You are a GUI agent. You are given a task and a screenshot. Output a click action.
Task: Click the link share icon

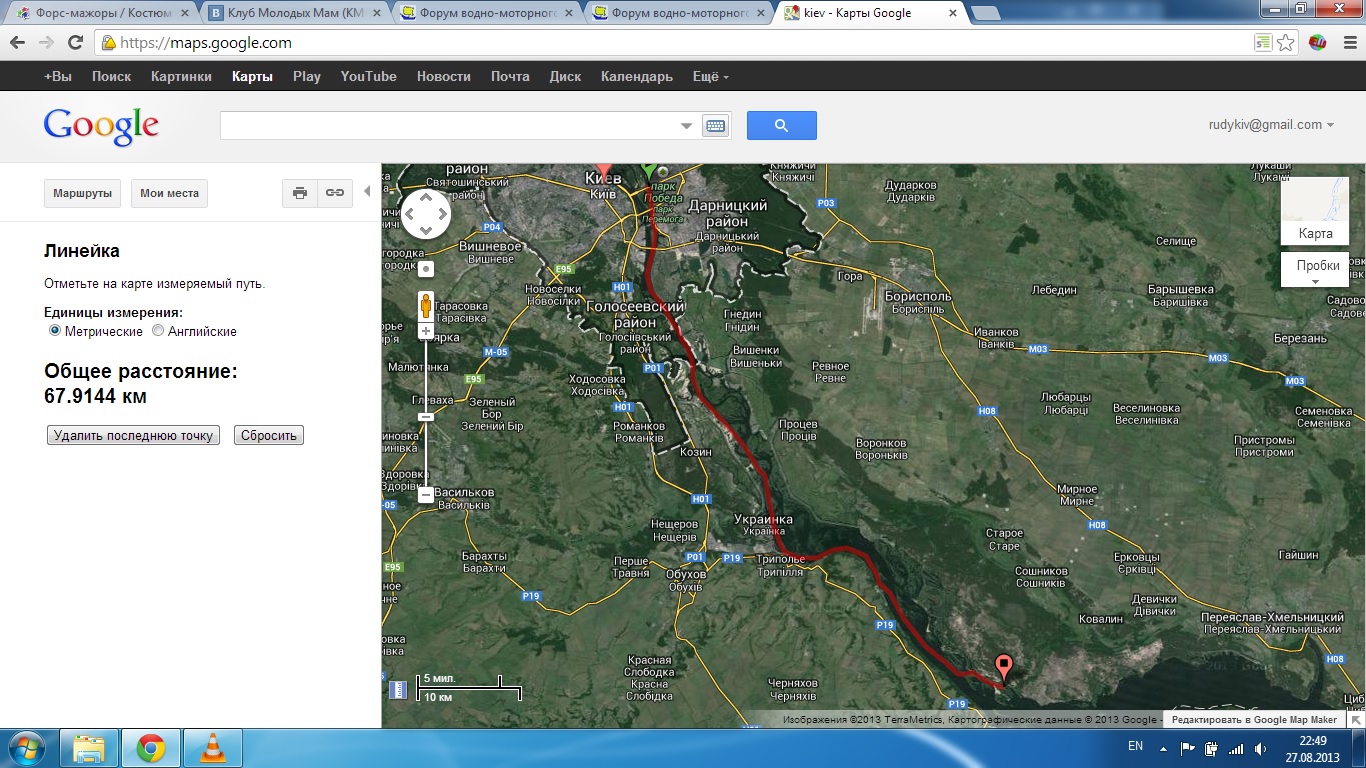coord(335,193)
